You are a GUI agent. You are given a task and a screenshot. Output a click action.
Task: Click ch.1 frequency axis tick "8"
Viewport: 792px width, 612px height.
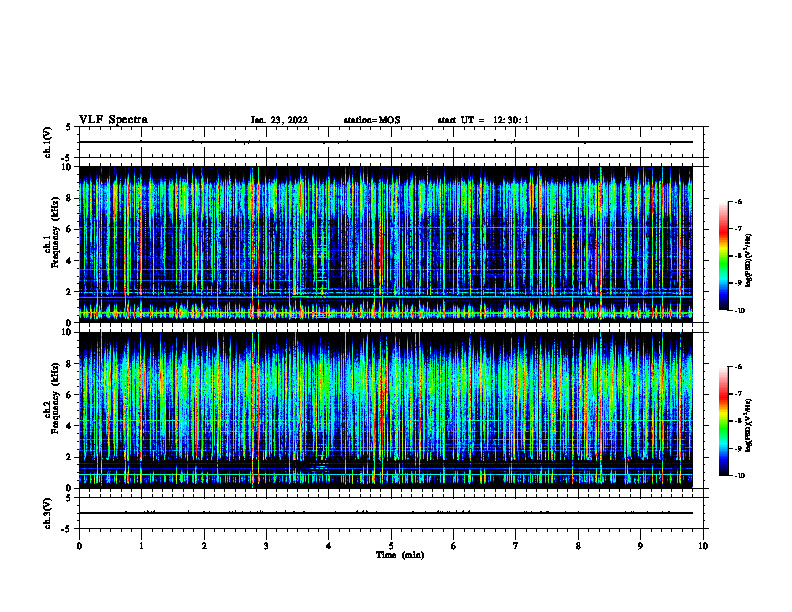click(69, 198)
